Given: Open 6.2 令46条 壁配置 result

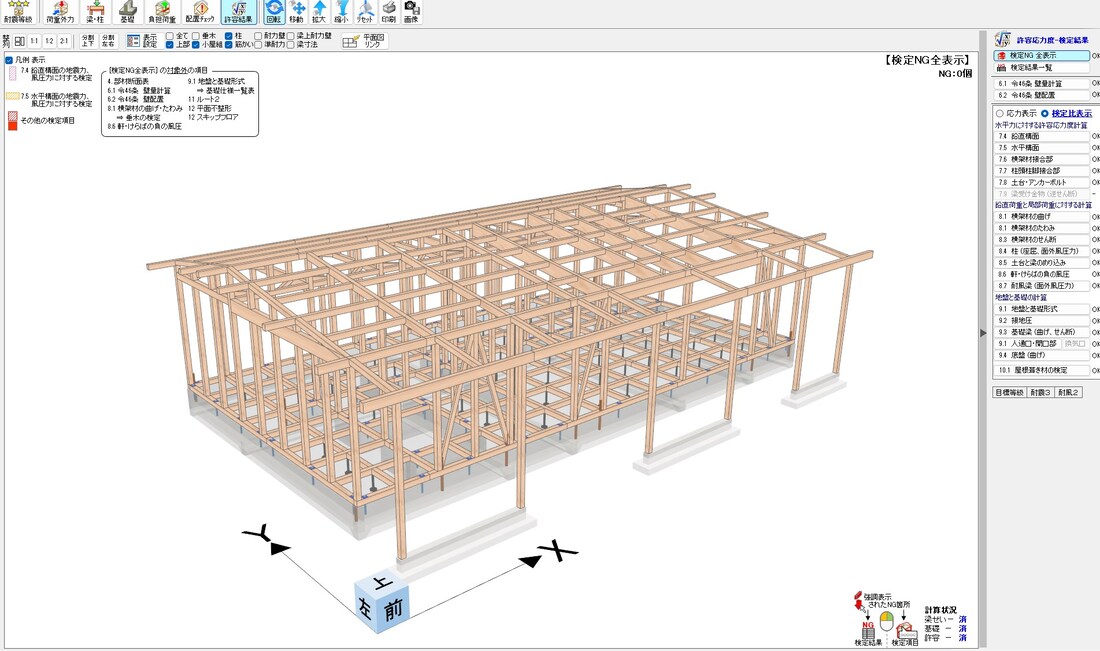Looking at the screenshot, I should pyautogui.click(x=1042, y=95).
